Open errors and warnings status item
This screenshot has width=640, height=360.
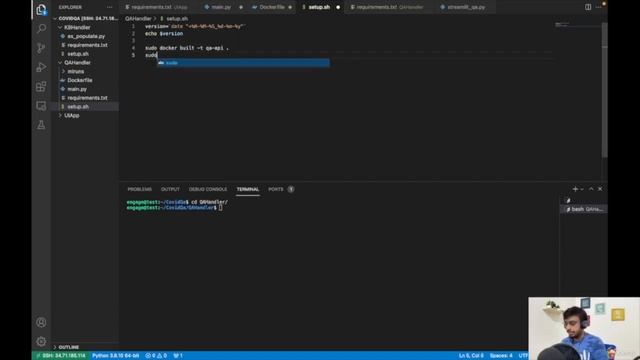pyautogui.click(x=156, y=356)
